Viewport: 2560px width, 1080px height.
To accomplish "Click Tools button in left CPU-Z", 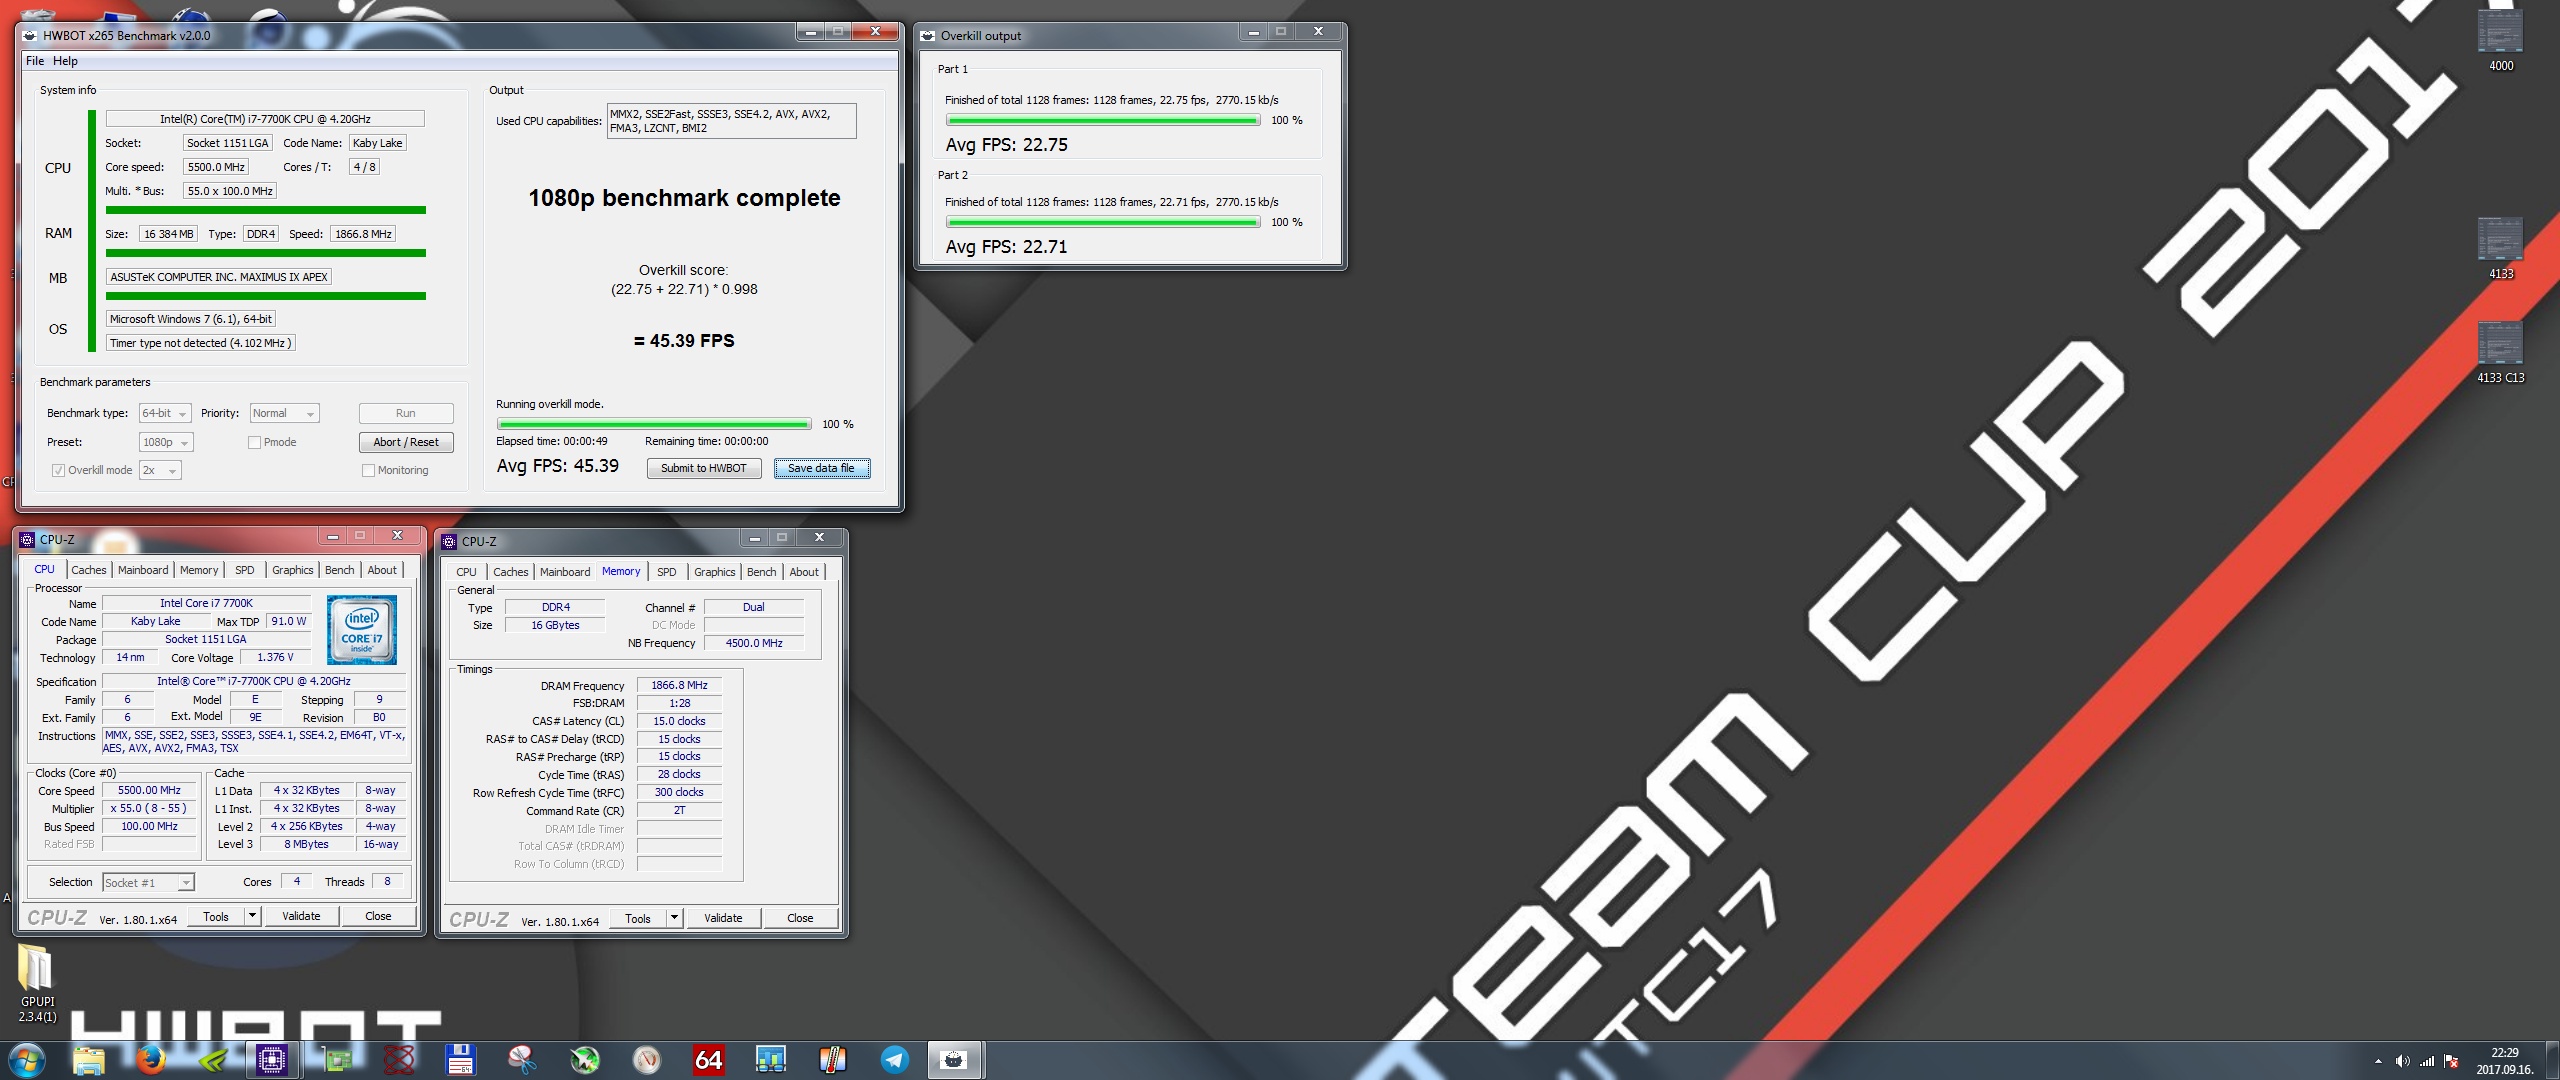I will tap(216, 916).
